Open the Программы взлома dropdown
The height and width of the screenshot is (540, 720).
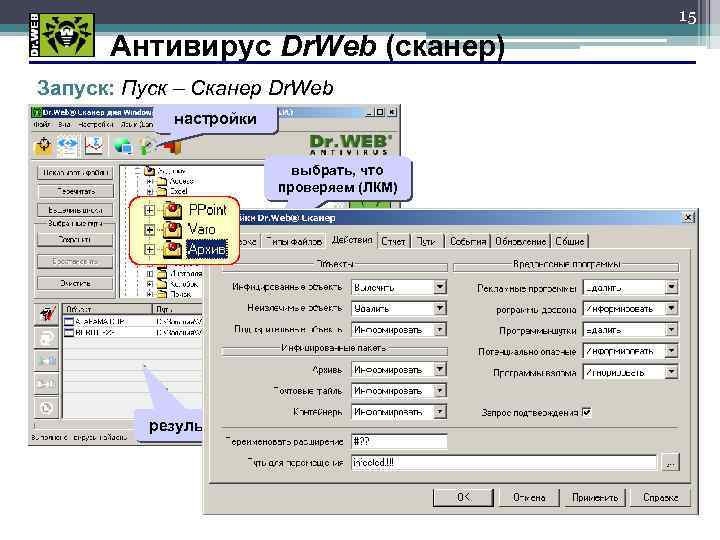click(671, 372)
